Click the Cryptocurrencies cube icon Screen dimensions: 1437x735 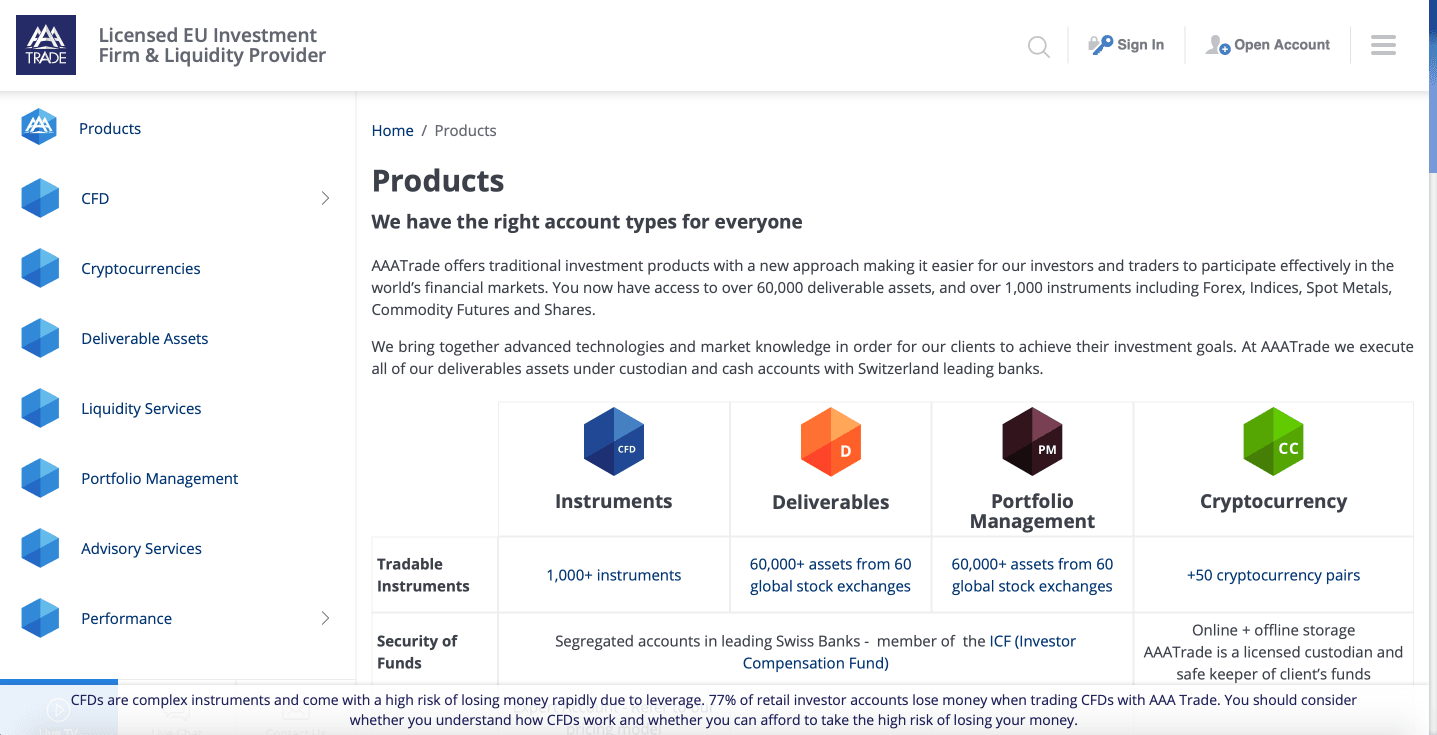click(x=40, y=268)
